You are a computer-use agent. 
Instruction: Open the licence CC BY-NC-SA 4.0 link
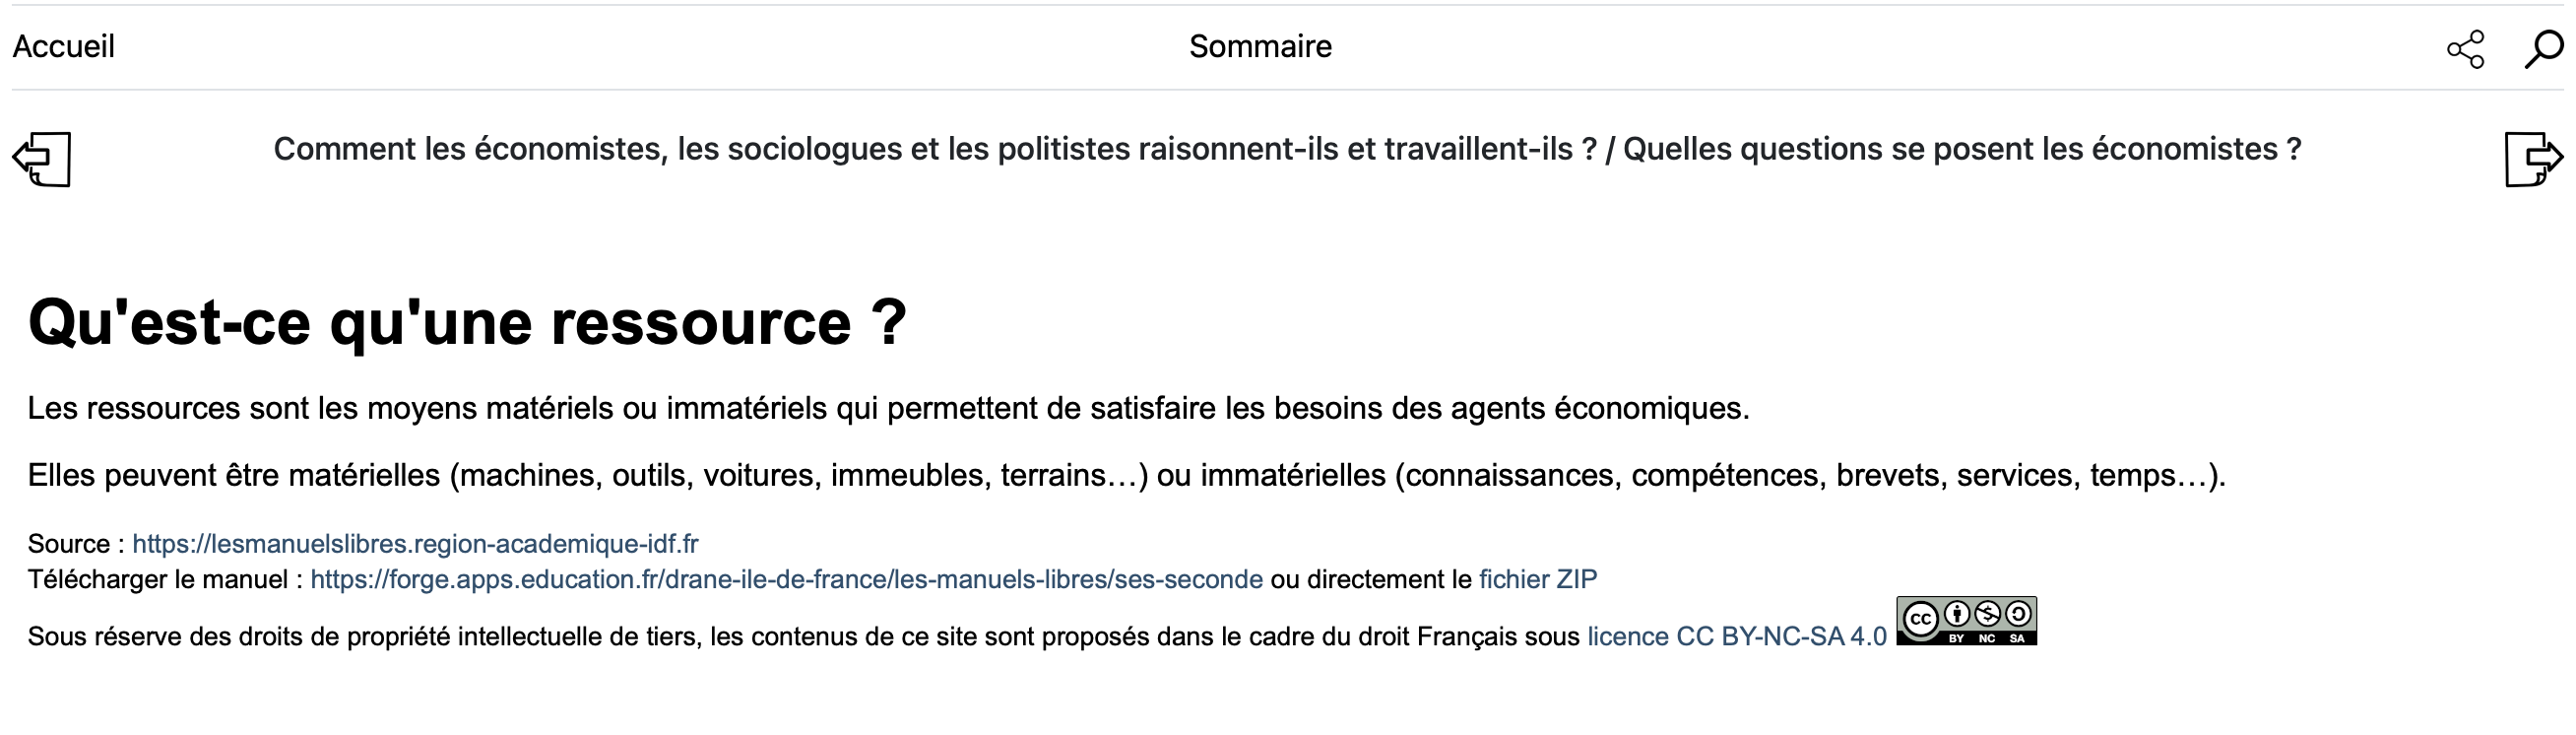1736,637
